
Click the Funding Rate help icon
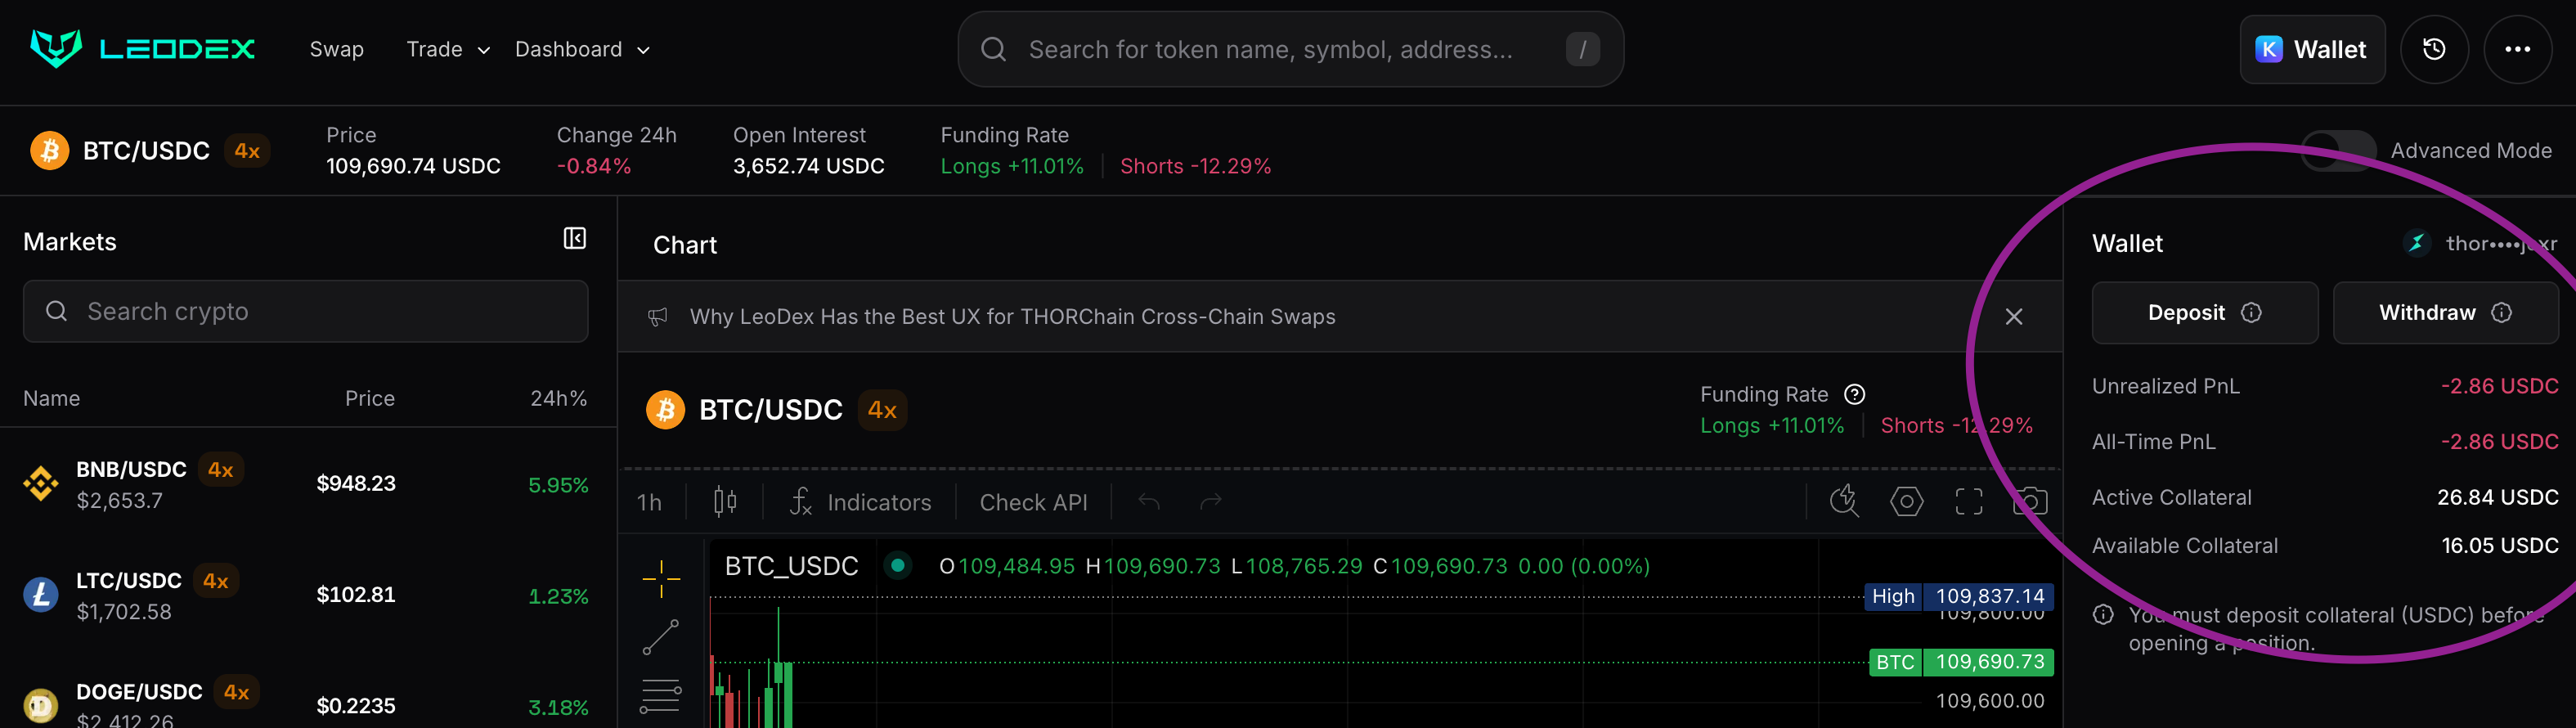(x=1854, y=394)
